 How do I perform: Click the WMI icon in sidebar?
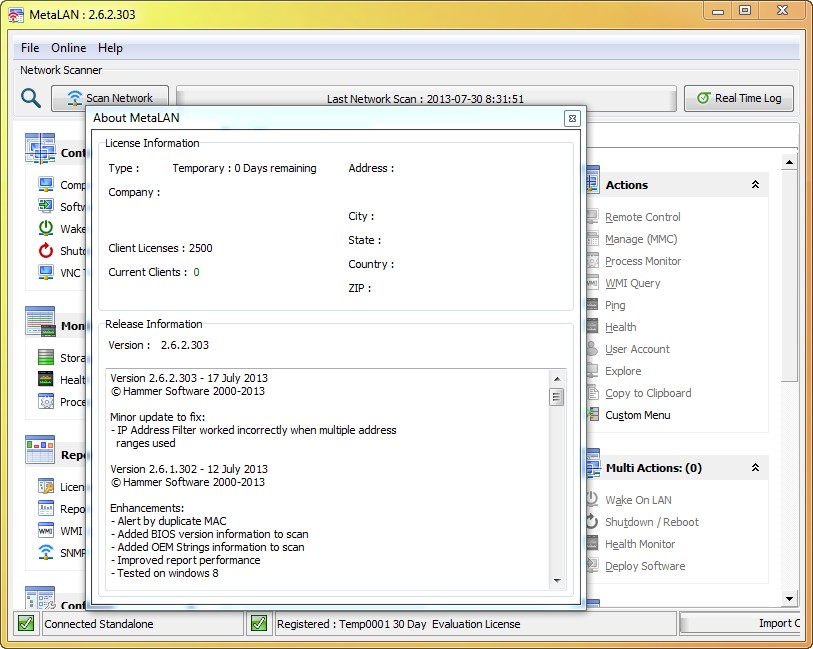tap(46, 530)
